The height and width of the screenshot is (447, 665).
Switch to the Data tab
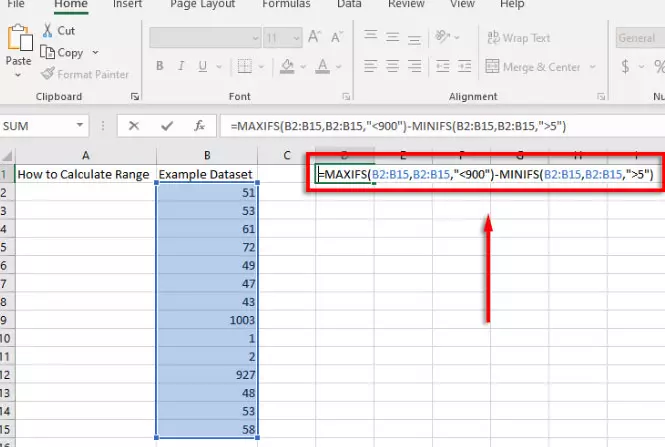tap(349, 4)
